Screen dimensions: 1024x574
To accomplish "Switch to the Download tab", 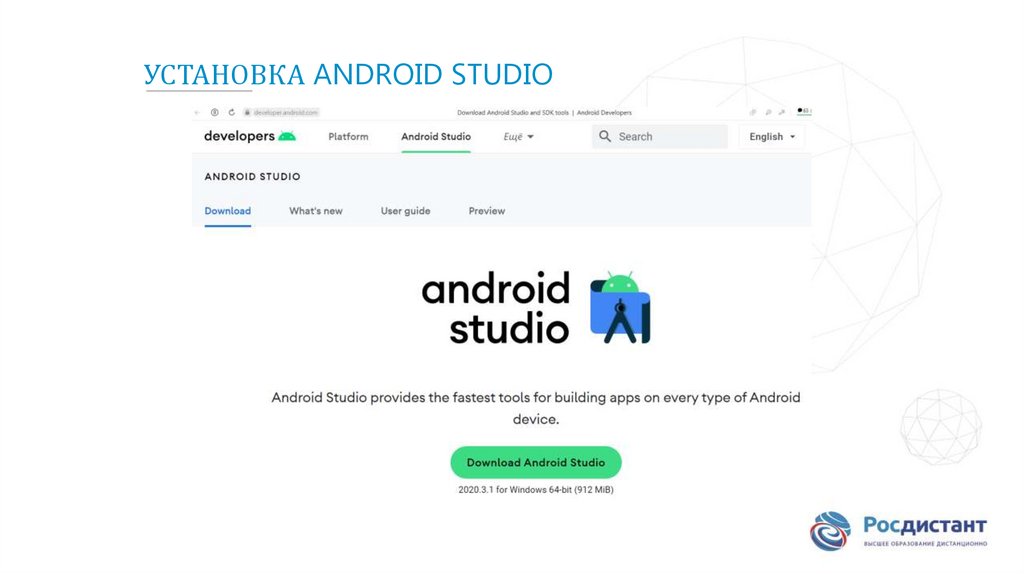I will pos(228,211).
